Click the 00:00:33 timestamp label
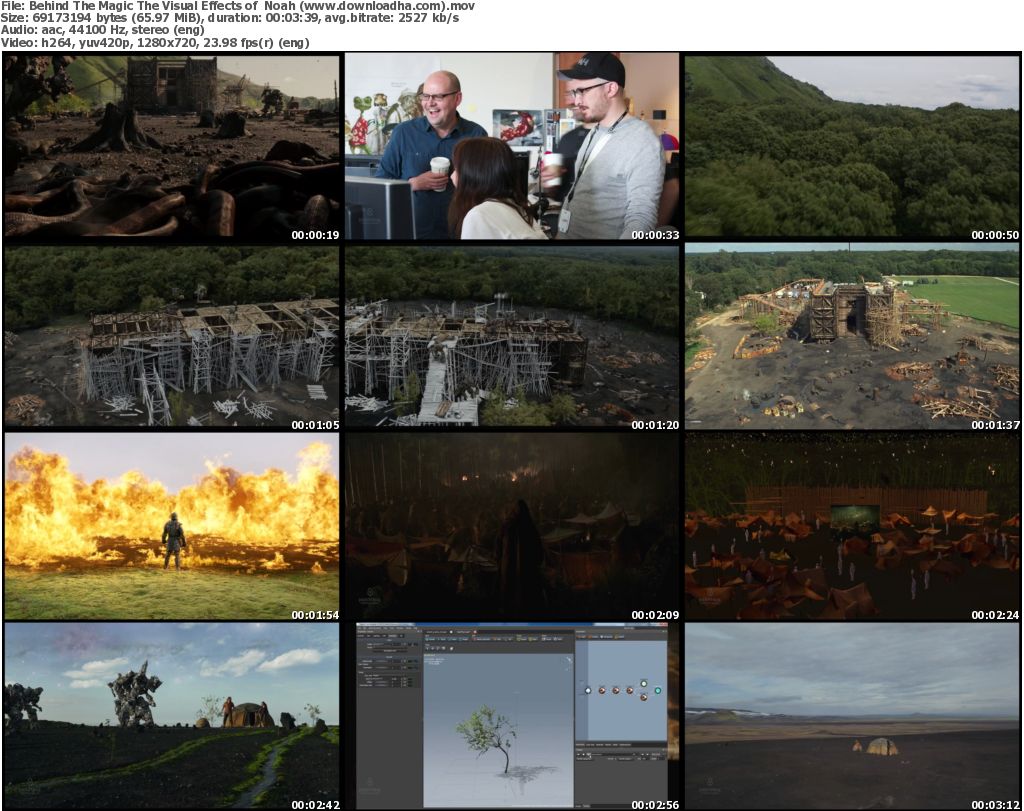The height and width of the screenshot is (811, 1024). click(x=655, y=235)
